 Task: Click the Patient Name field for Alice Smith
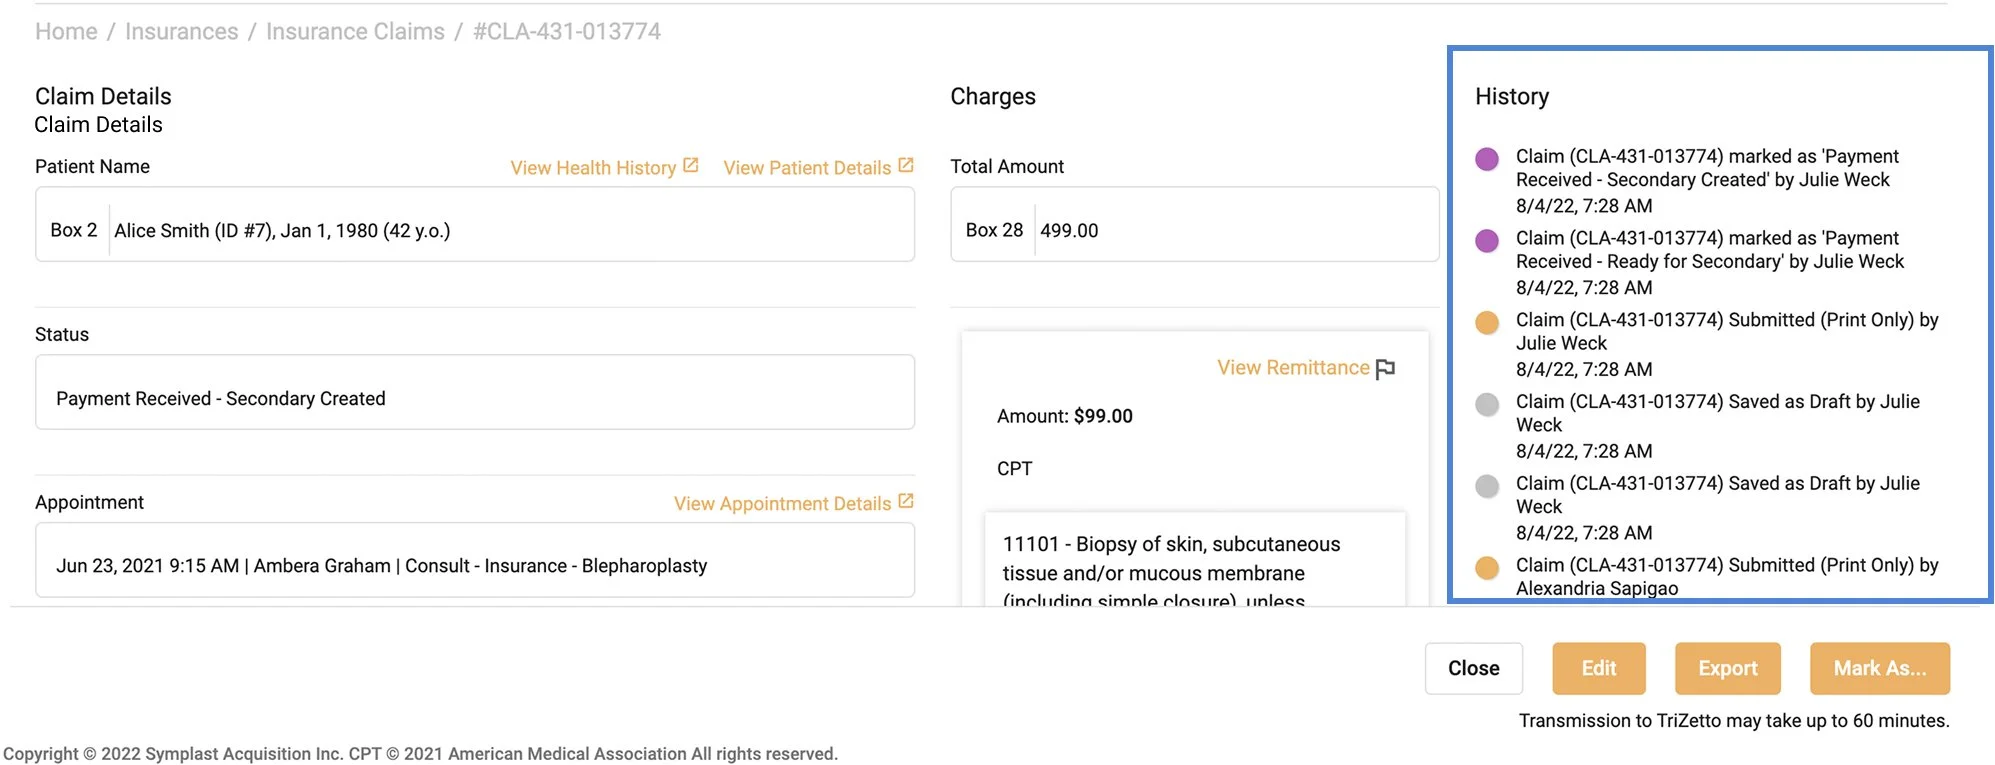point(510,230)
